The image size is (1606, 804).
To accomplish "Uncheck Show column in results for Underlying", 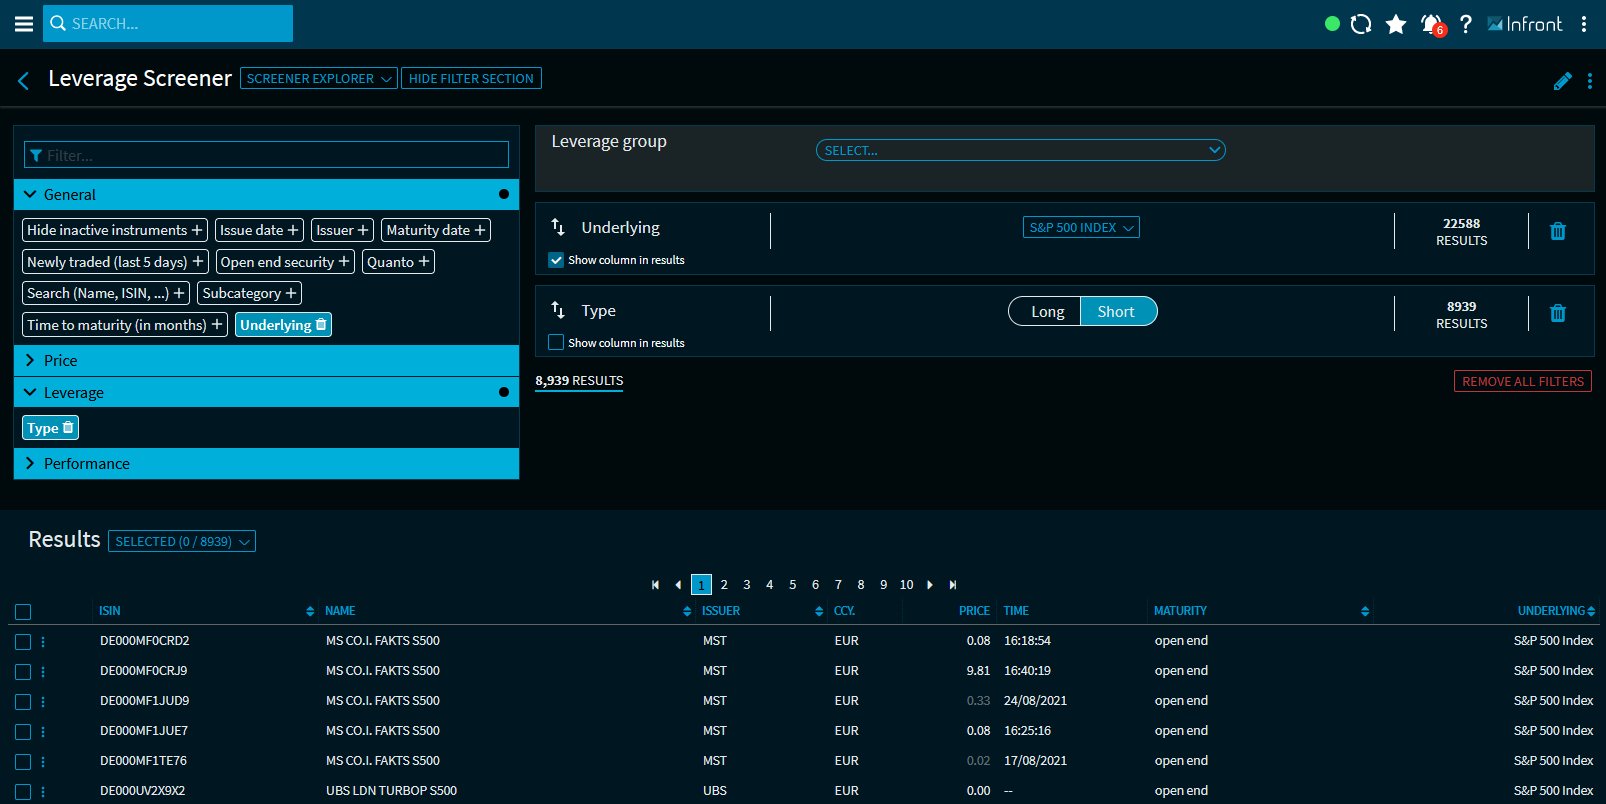I will click(556, 260).
